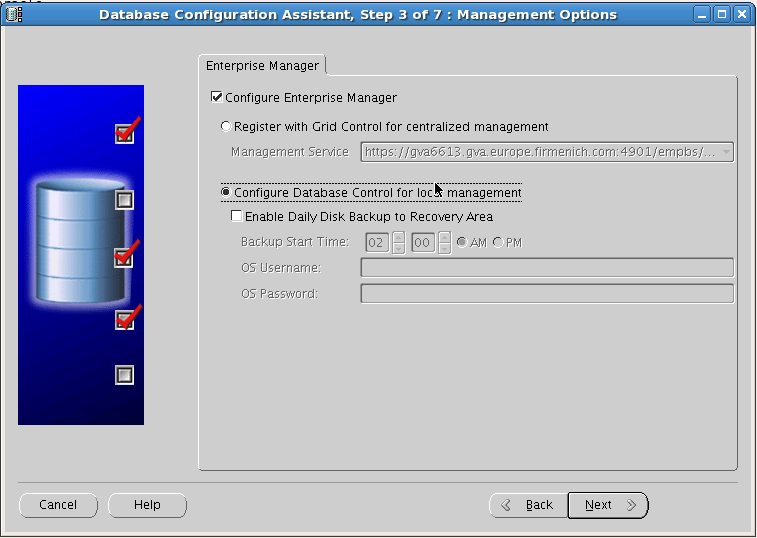Screen dimensions: 757x538
Task: Switch to the Enterprise Manager tab
Action: (x=262, y=66)
